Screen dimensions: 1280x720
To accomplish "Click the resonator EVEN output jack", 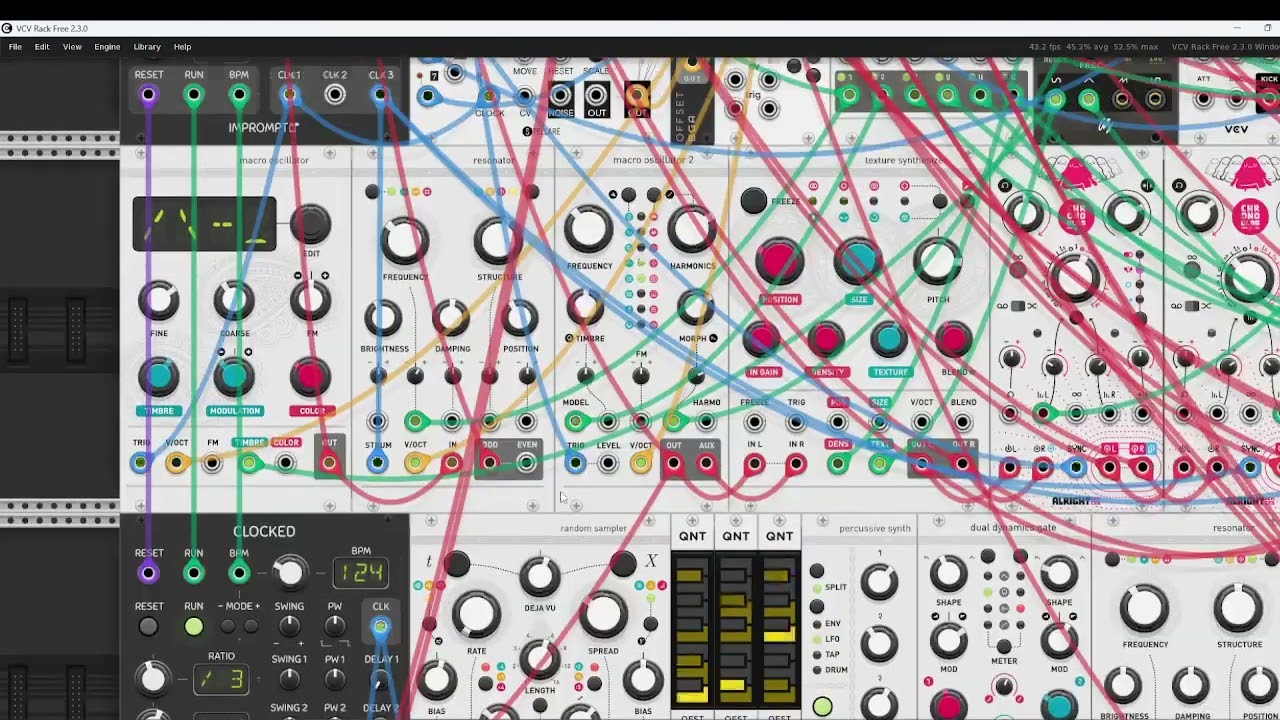I will click(x=526, y=462).
